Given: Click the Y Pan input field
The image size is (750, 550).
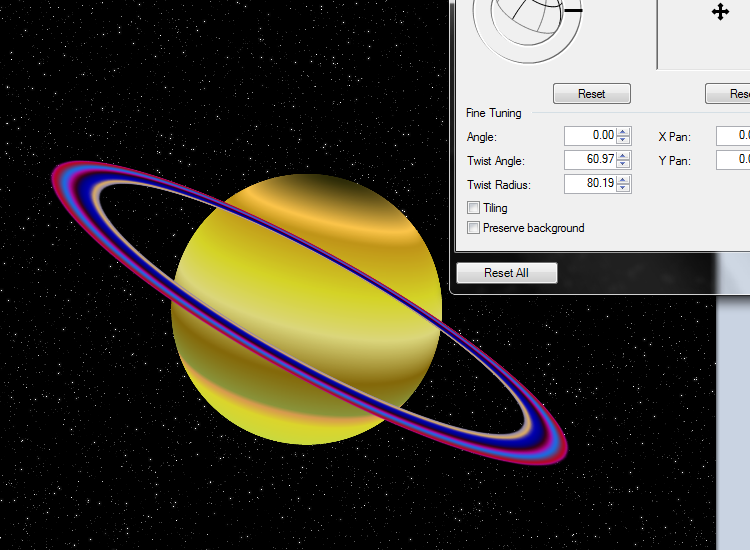Looking at the screenshot, I should coord(733,160).
